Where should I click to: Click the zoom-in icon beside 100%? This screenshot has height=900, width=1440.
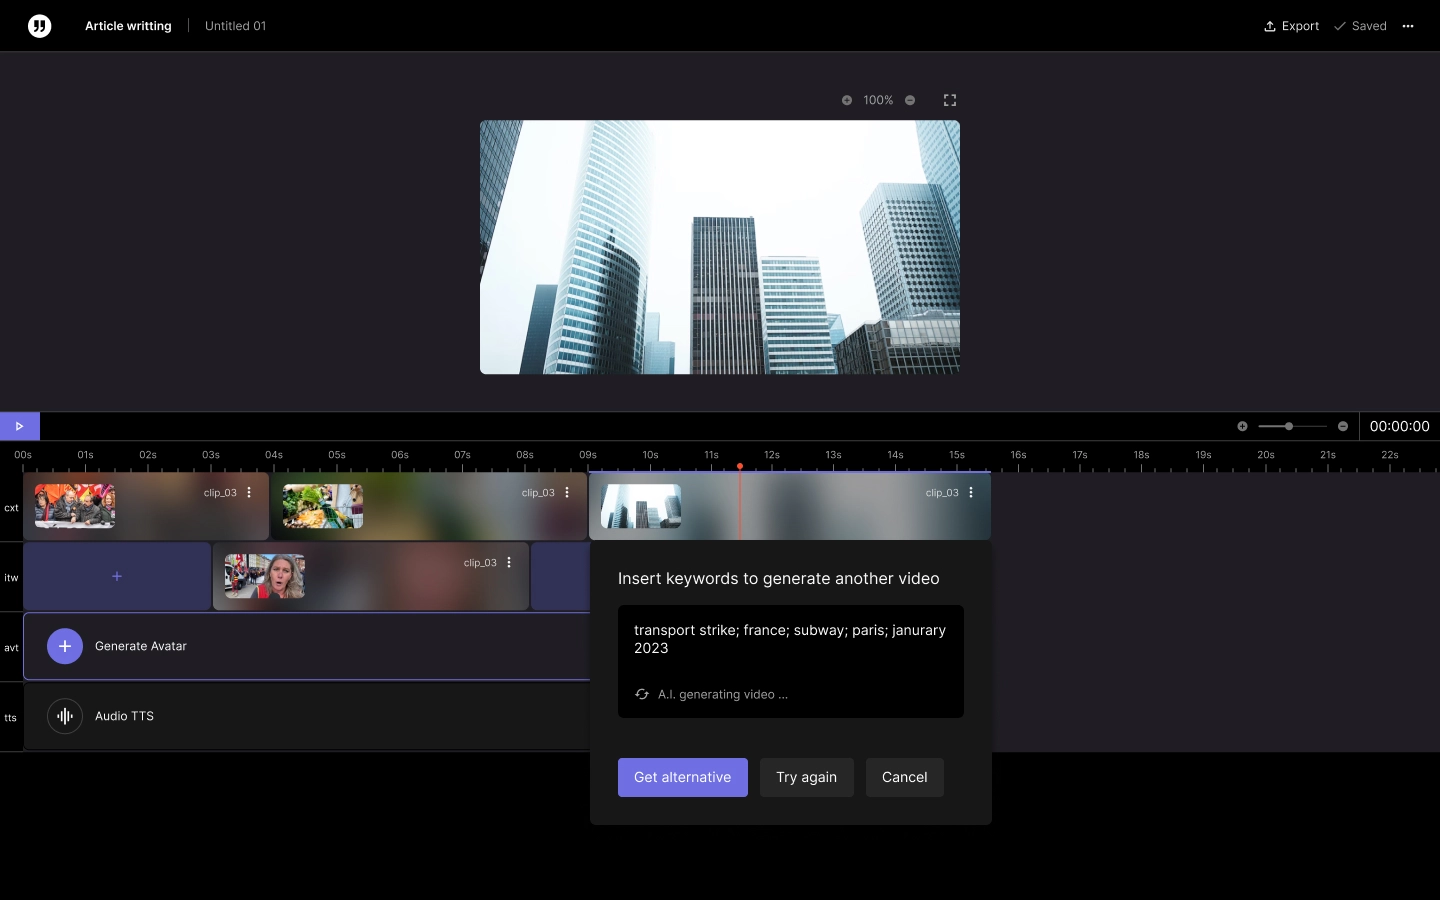click(x=847, y=100)
